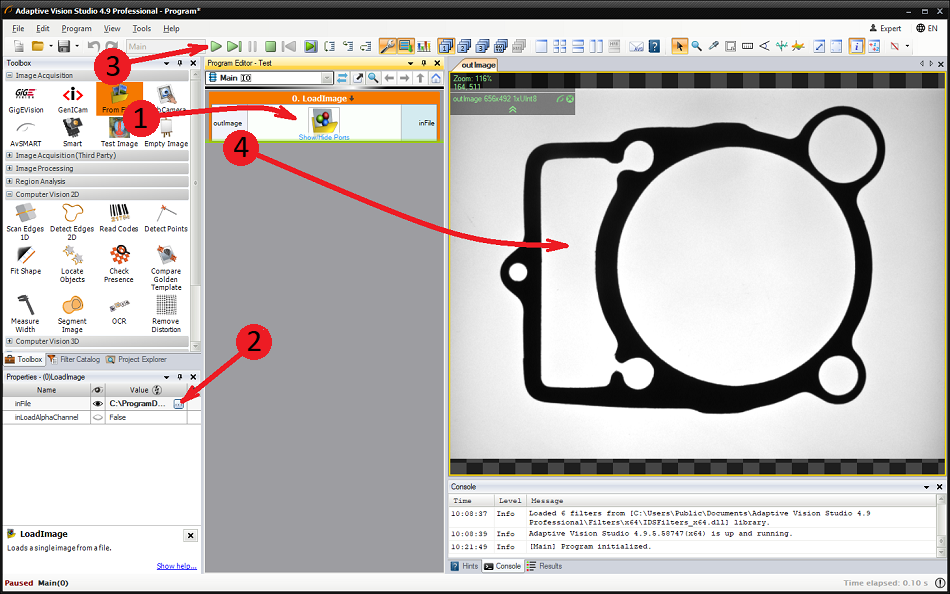Add the OCR tool from the toolbox

pyautogui.click(x=119, y=309)
